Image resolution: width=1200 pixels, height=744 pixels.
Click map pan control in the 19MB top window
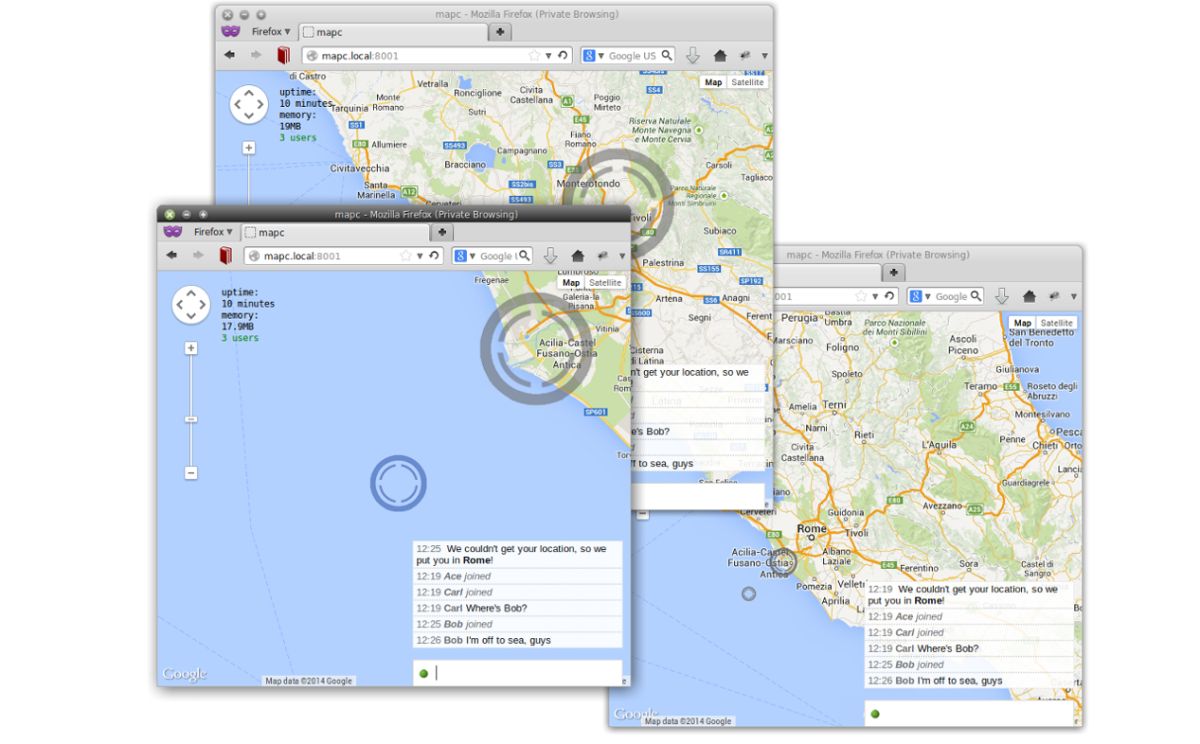[x=249, y=104]
